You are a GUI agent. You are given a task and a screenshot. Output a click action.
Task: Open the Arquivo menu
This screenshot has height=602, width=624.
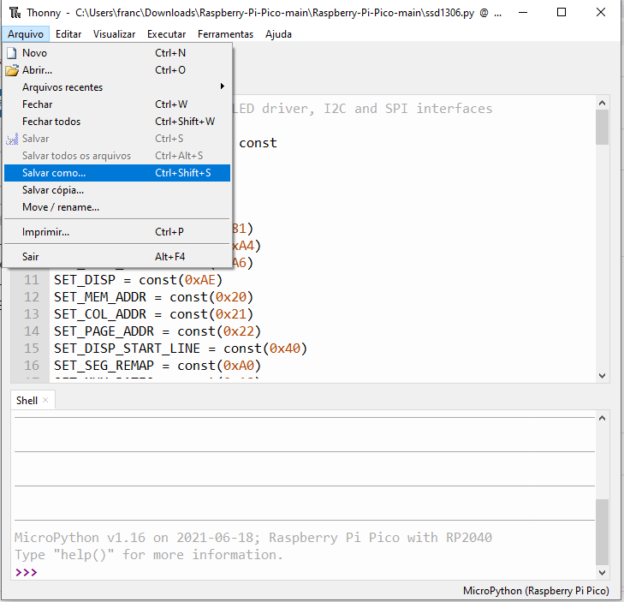tap(25, 34)
